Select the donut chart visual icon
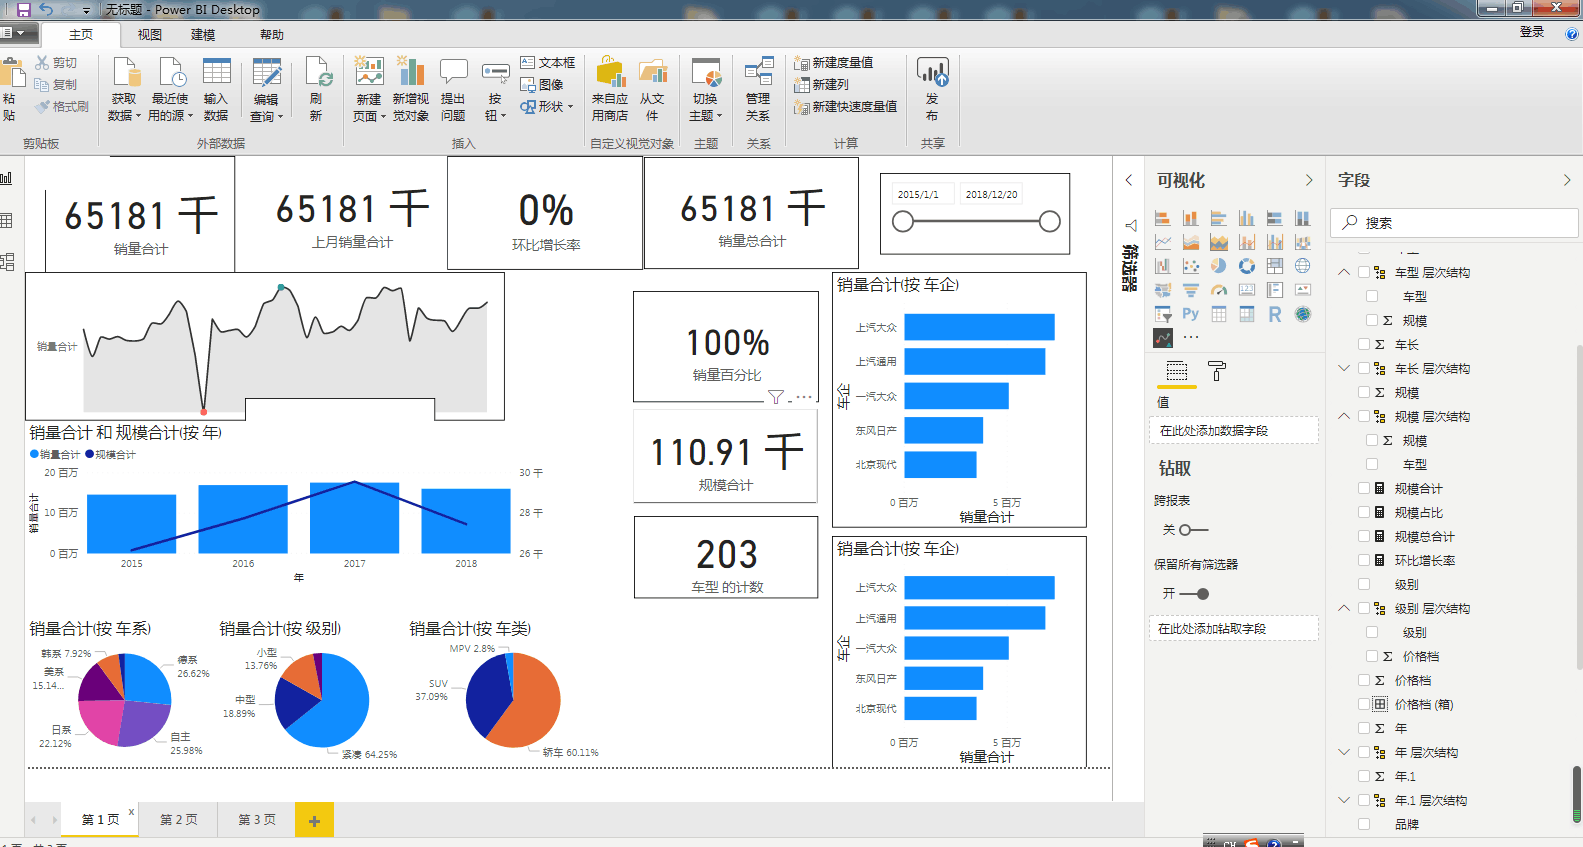Viewport: 1583px width, 847px height. point(1246,266)
